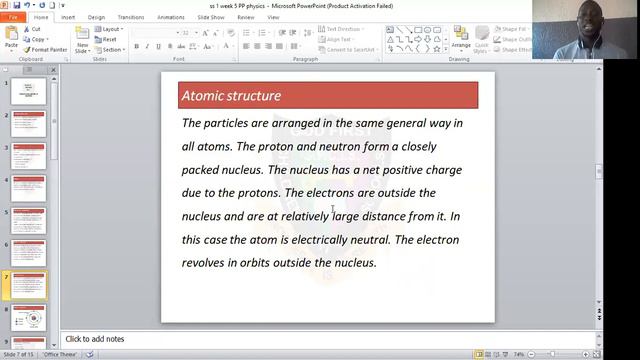The image size is (640, 360).
Task: Open the font name combo box
Action: pos(156,33)
